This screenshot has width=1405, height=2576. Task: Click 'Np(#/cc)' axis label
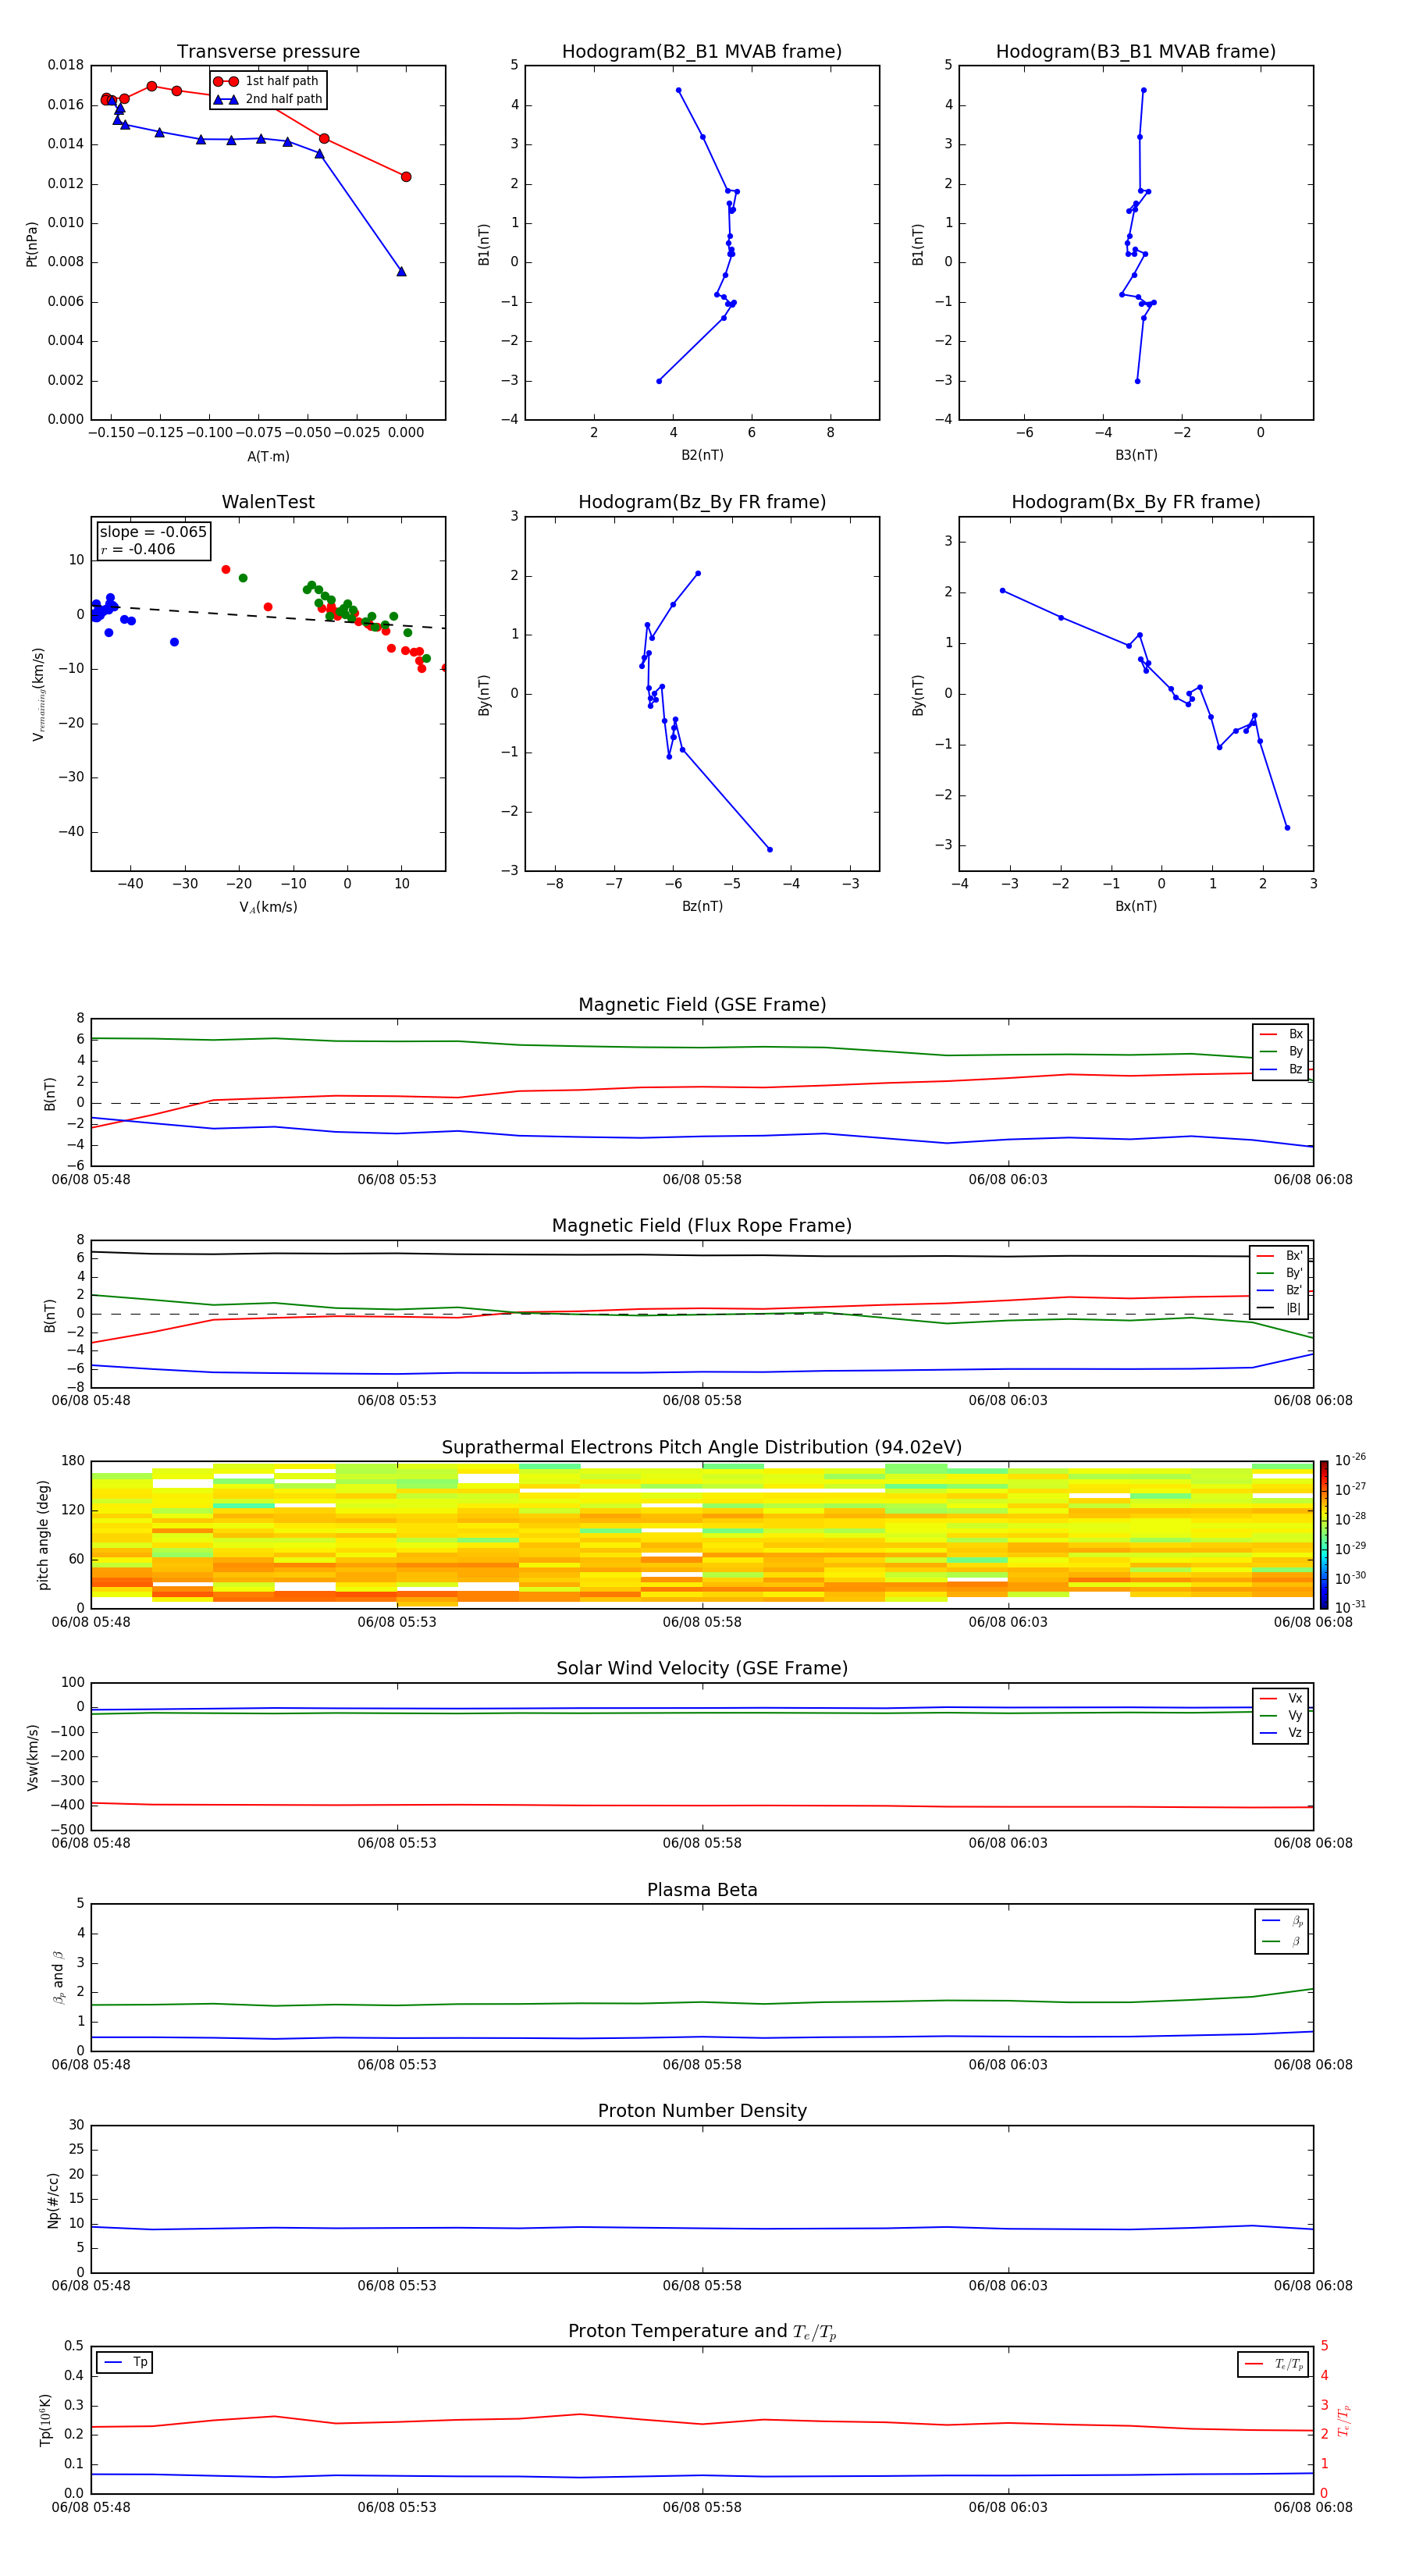[x=53, y=2199]
